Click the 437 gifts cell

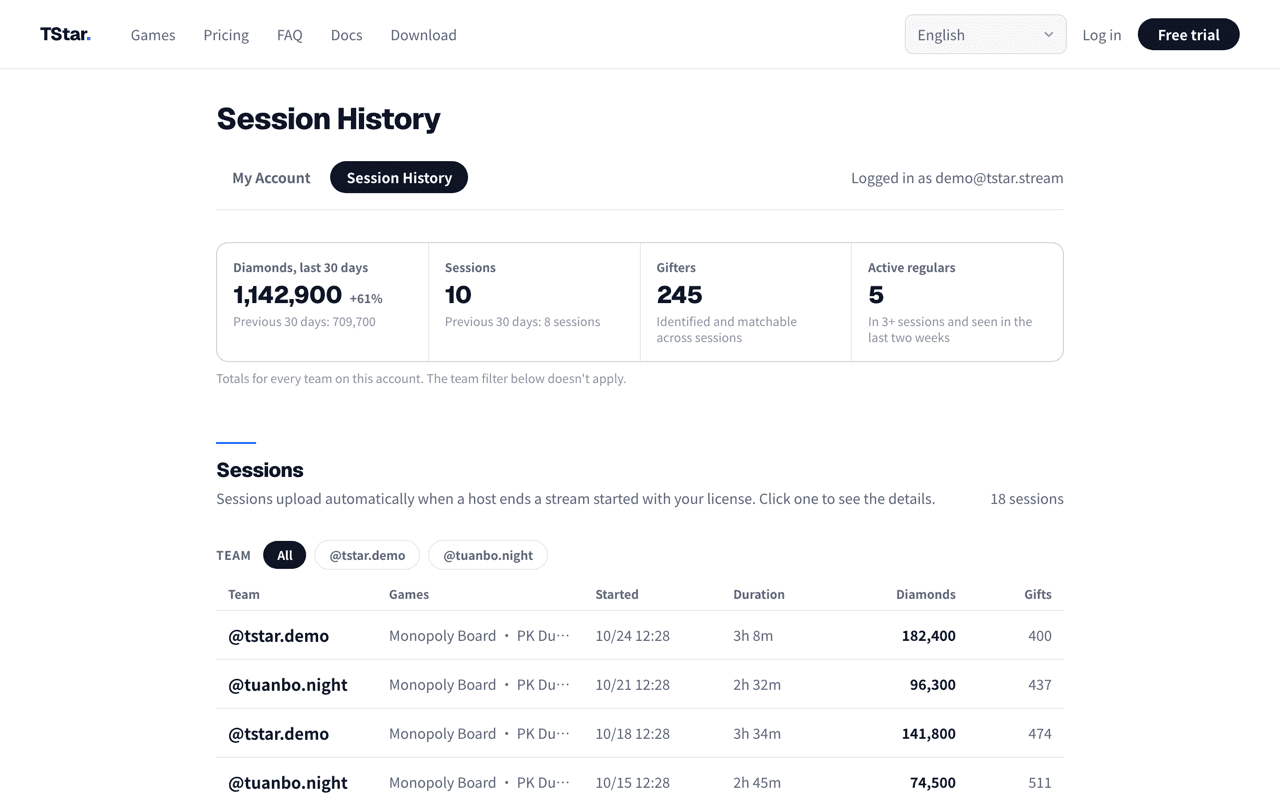point(1040,684)
